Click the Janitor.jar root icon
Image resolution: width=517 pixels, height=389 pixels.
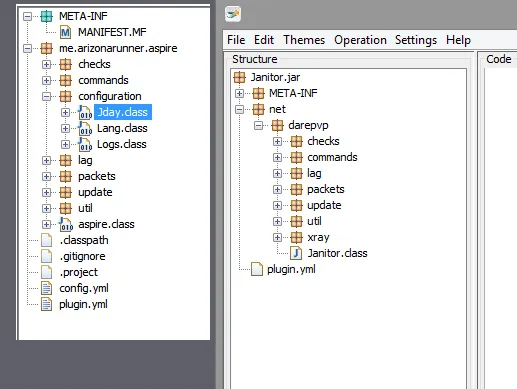coord(239,77)
